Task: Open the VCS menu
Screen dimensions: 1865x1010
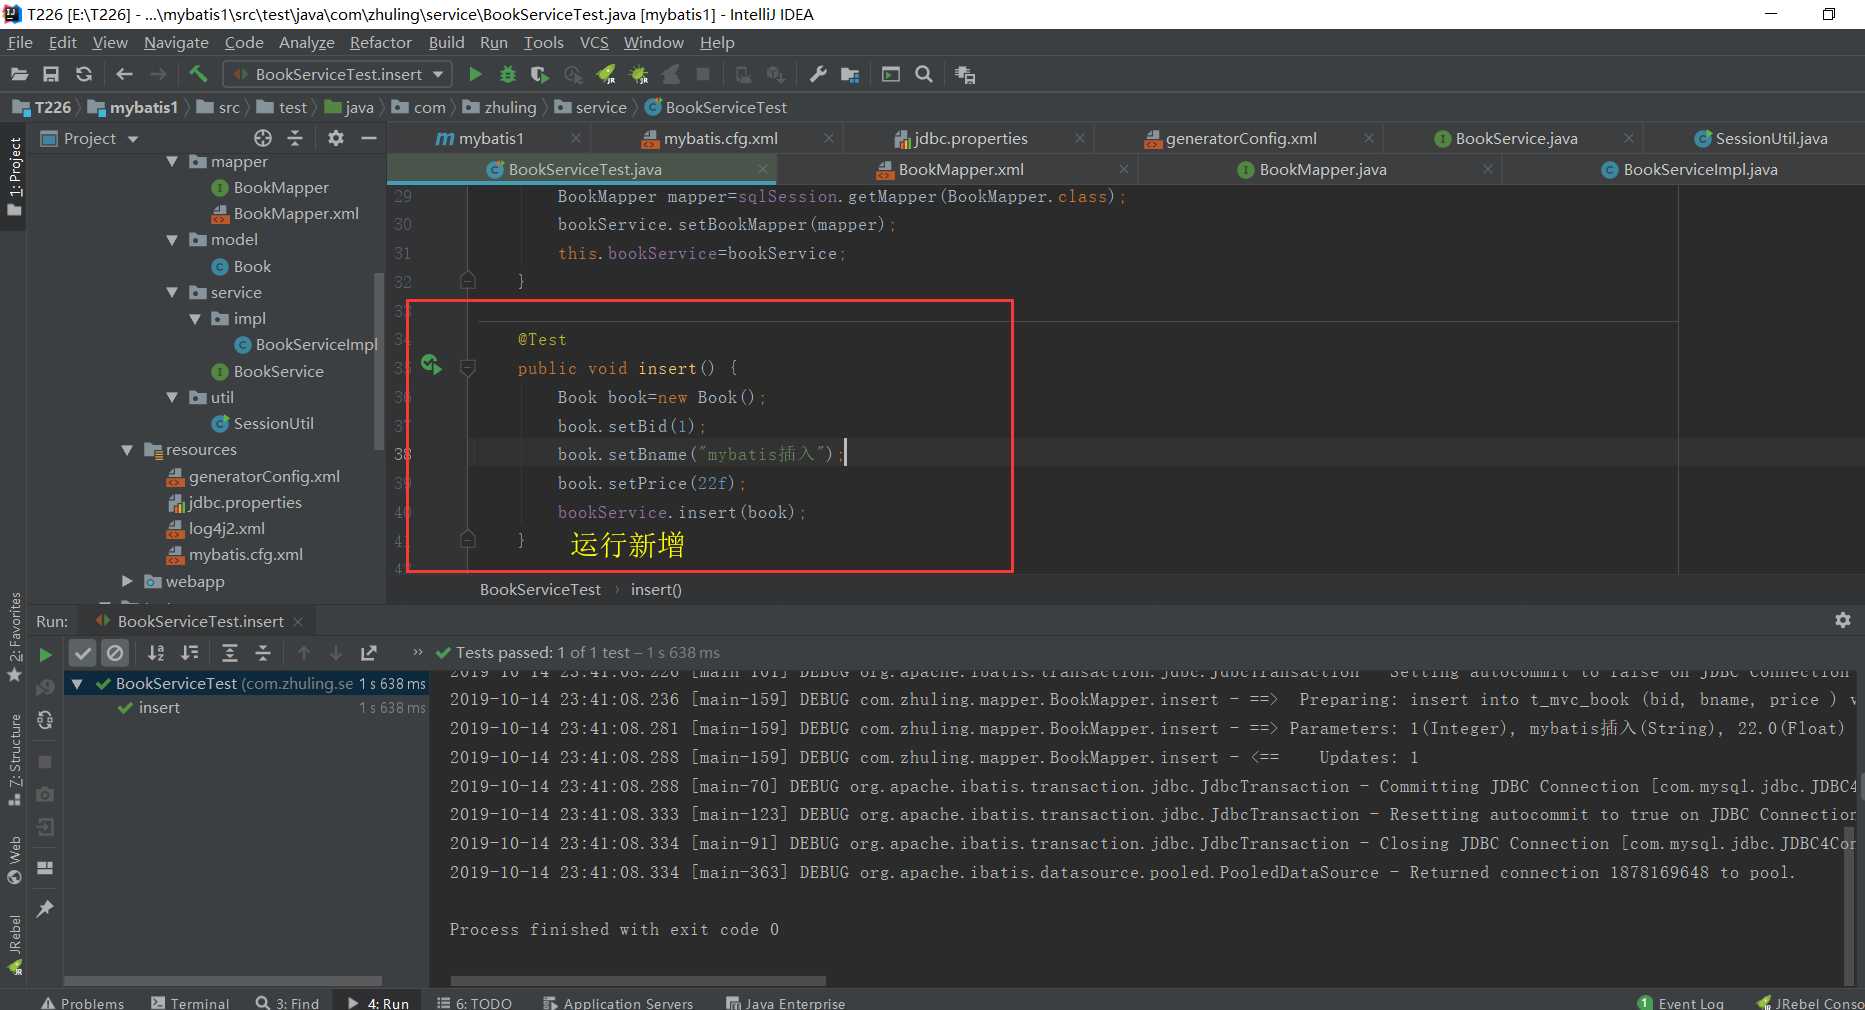Action: pos(594,42)
